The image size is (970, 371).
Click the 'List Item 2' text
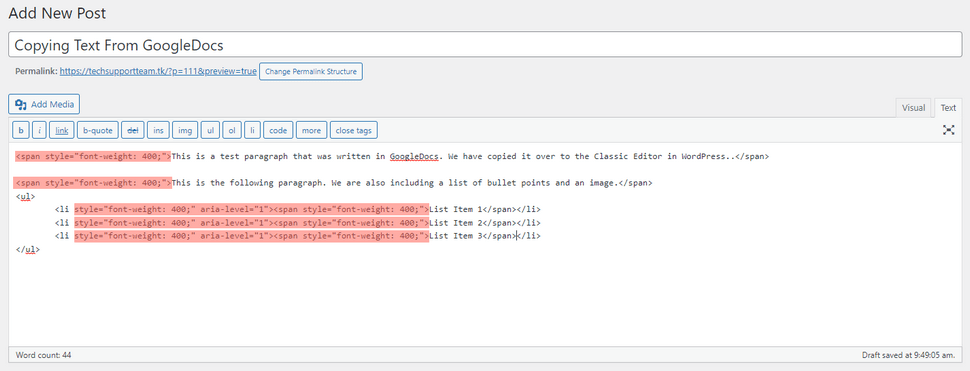[455, 223]
